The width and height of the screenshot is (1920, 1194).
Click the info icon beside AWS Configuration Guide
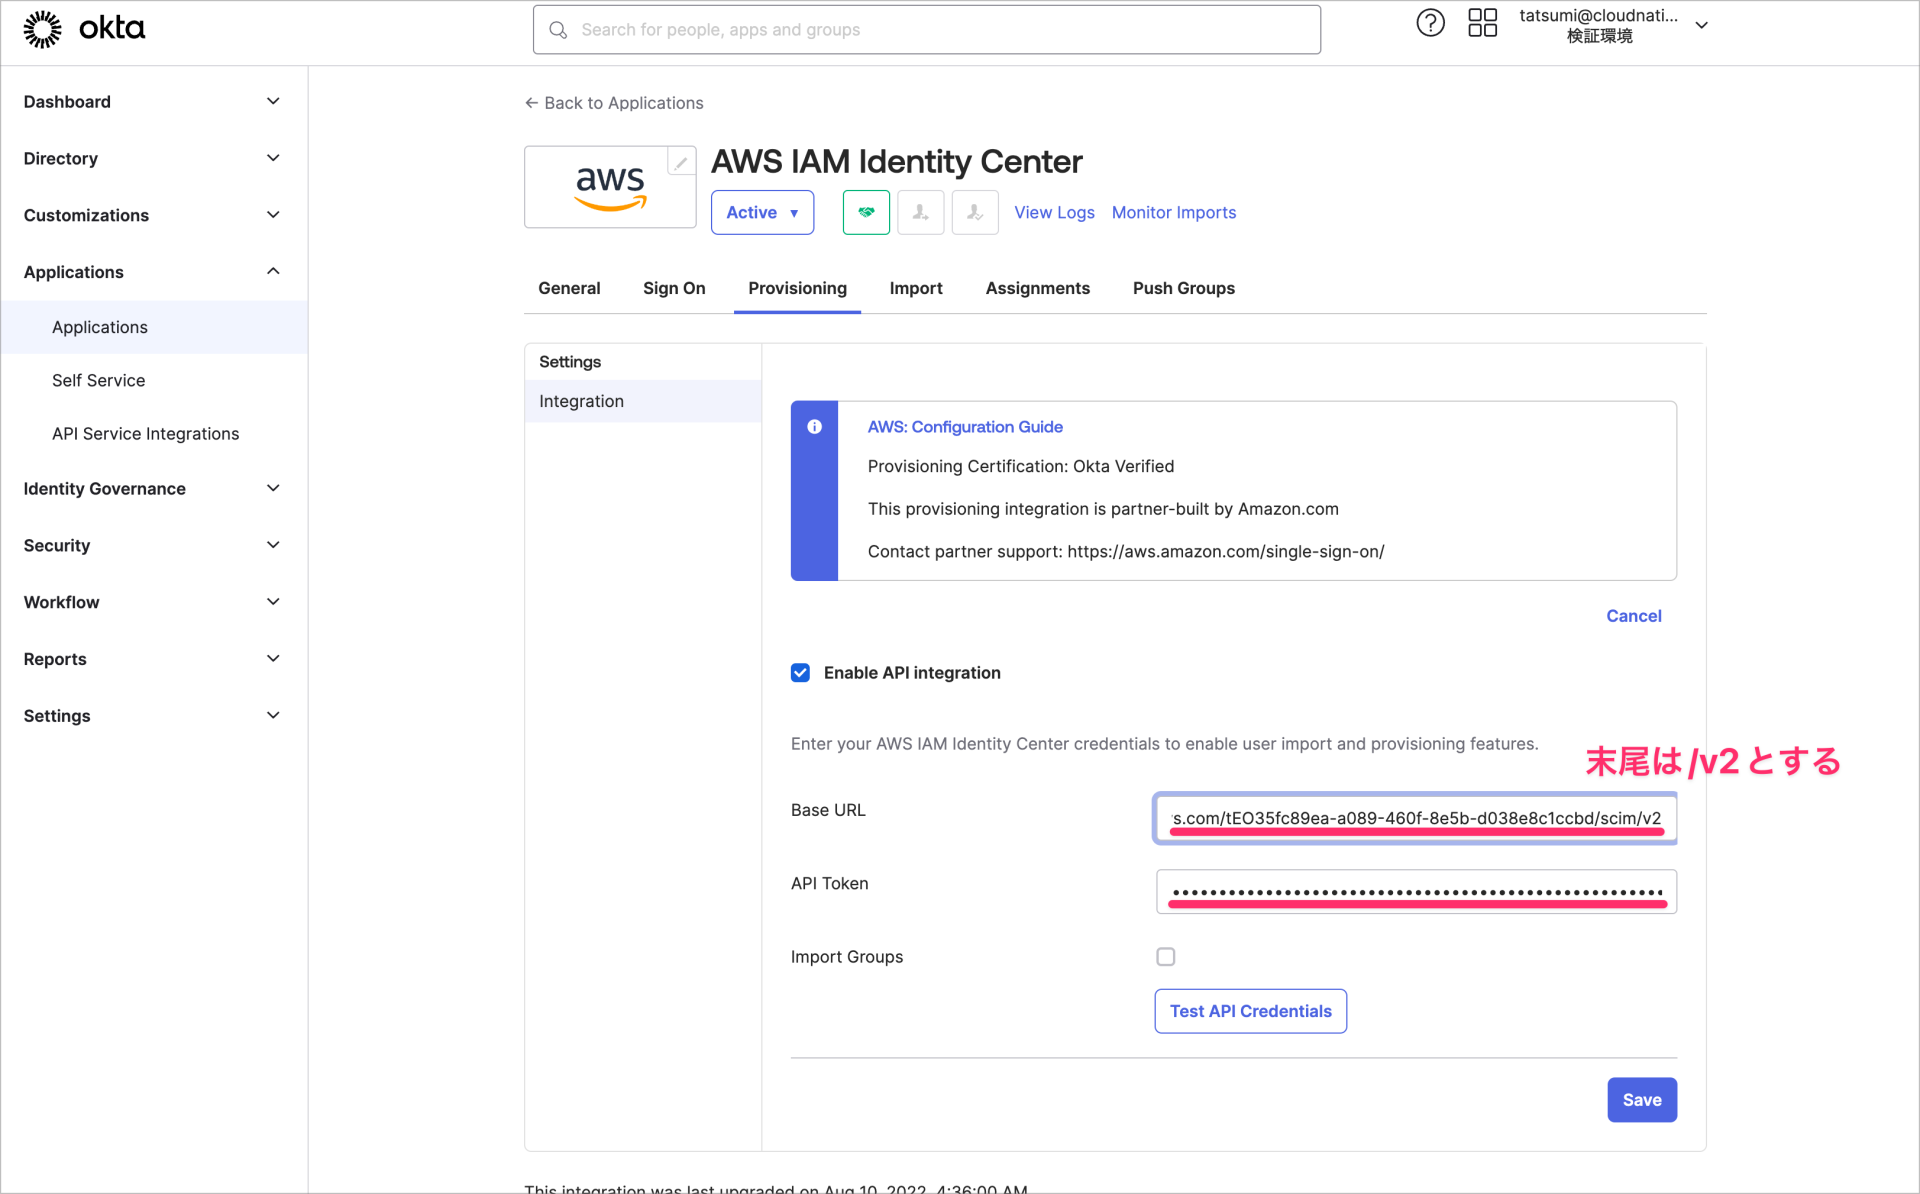point(815,427)
